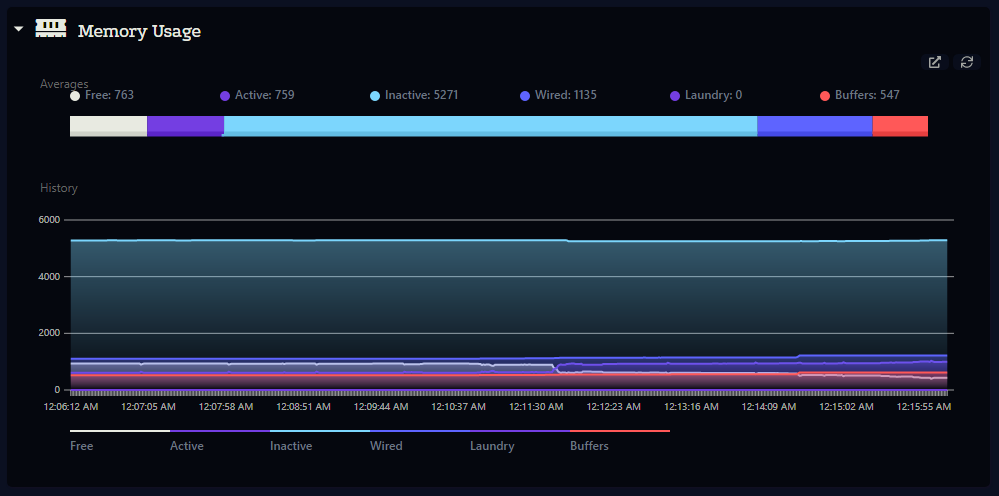This screenshot has width=999, height=496.
Task: Click the red Buffers dot in Averages
Action: pos(825,96)
